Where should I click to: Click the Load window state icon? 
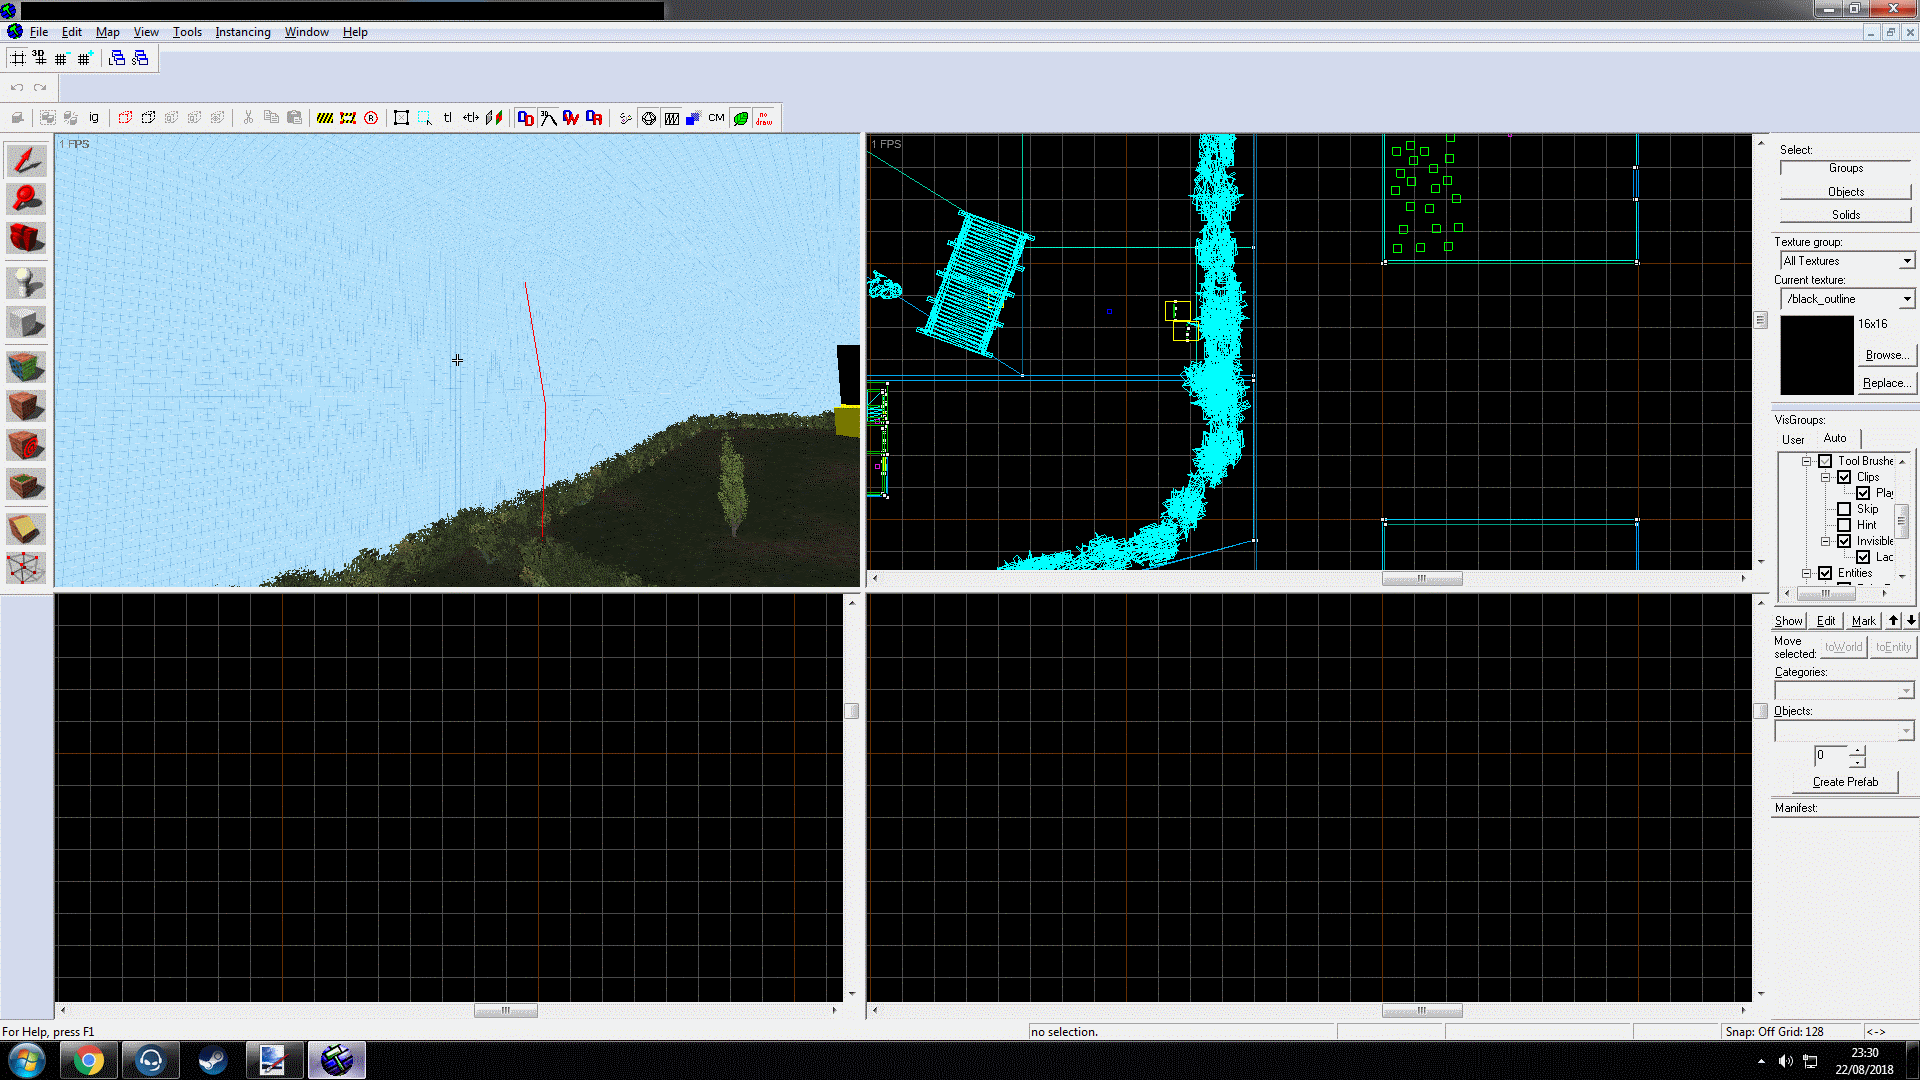pos(117,58)
